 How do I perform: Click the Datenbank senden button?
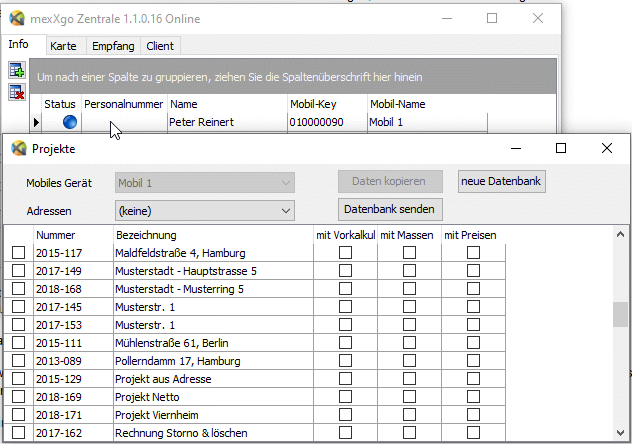391,209
